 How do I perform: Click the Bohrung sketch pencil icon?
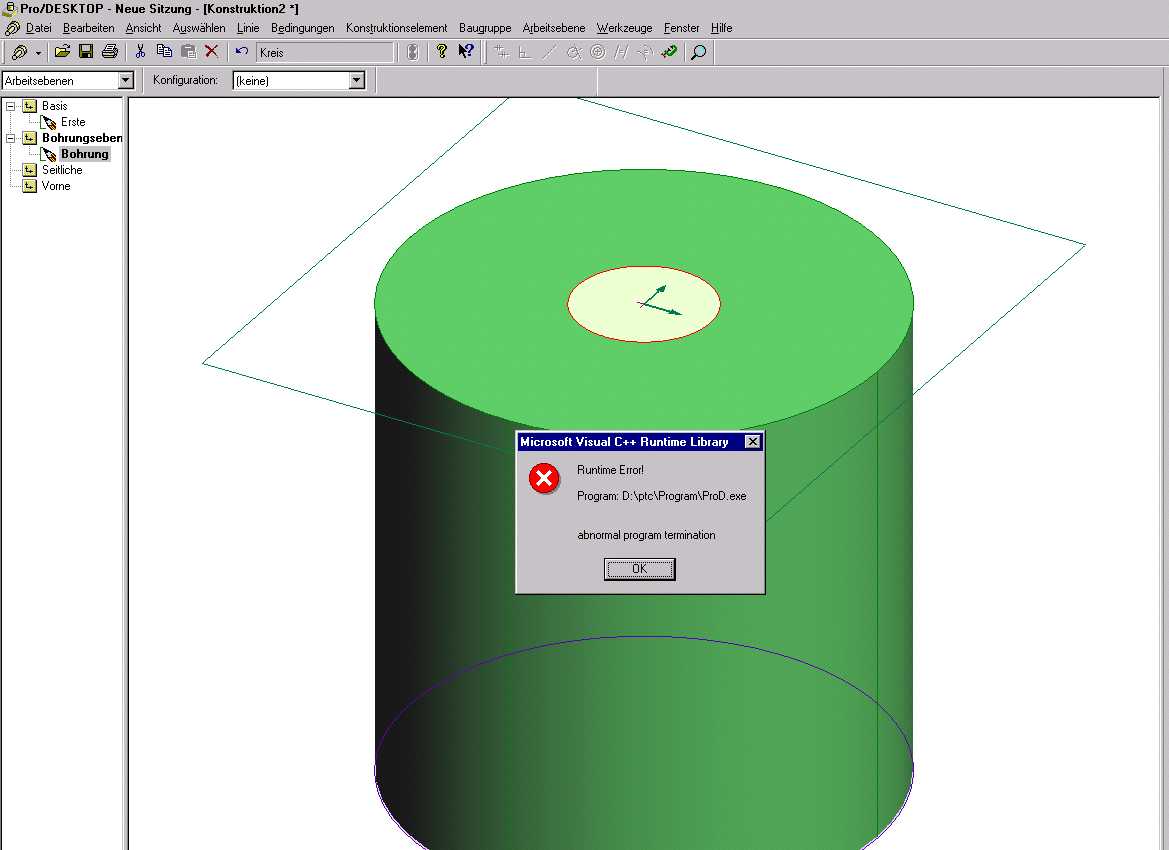click(48, 154)
